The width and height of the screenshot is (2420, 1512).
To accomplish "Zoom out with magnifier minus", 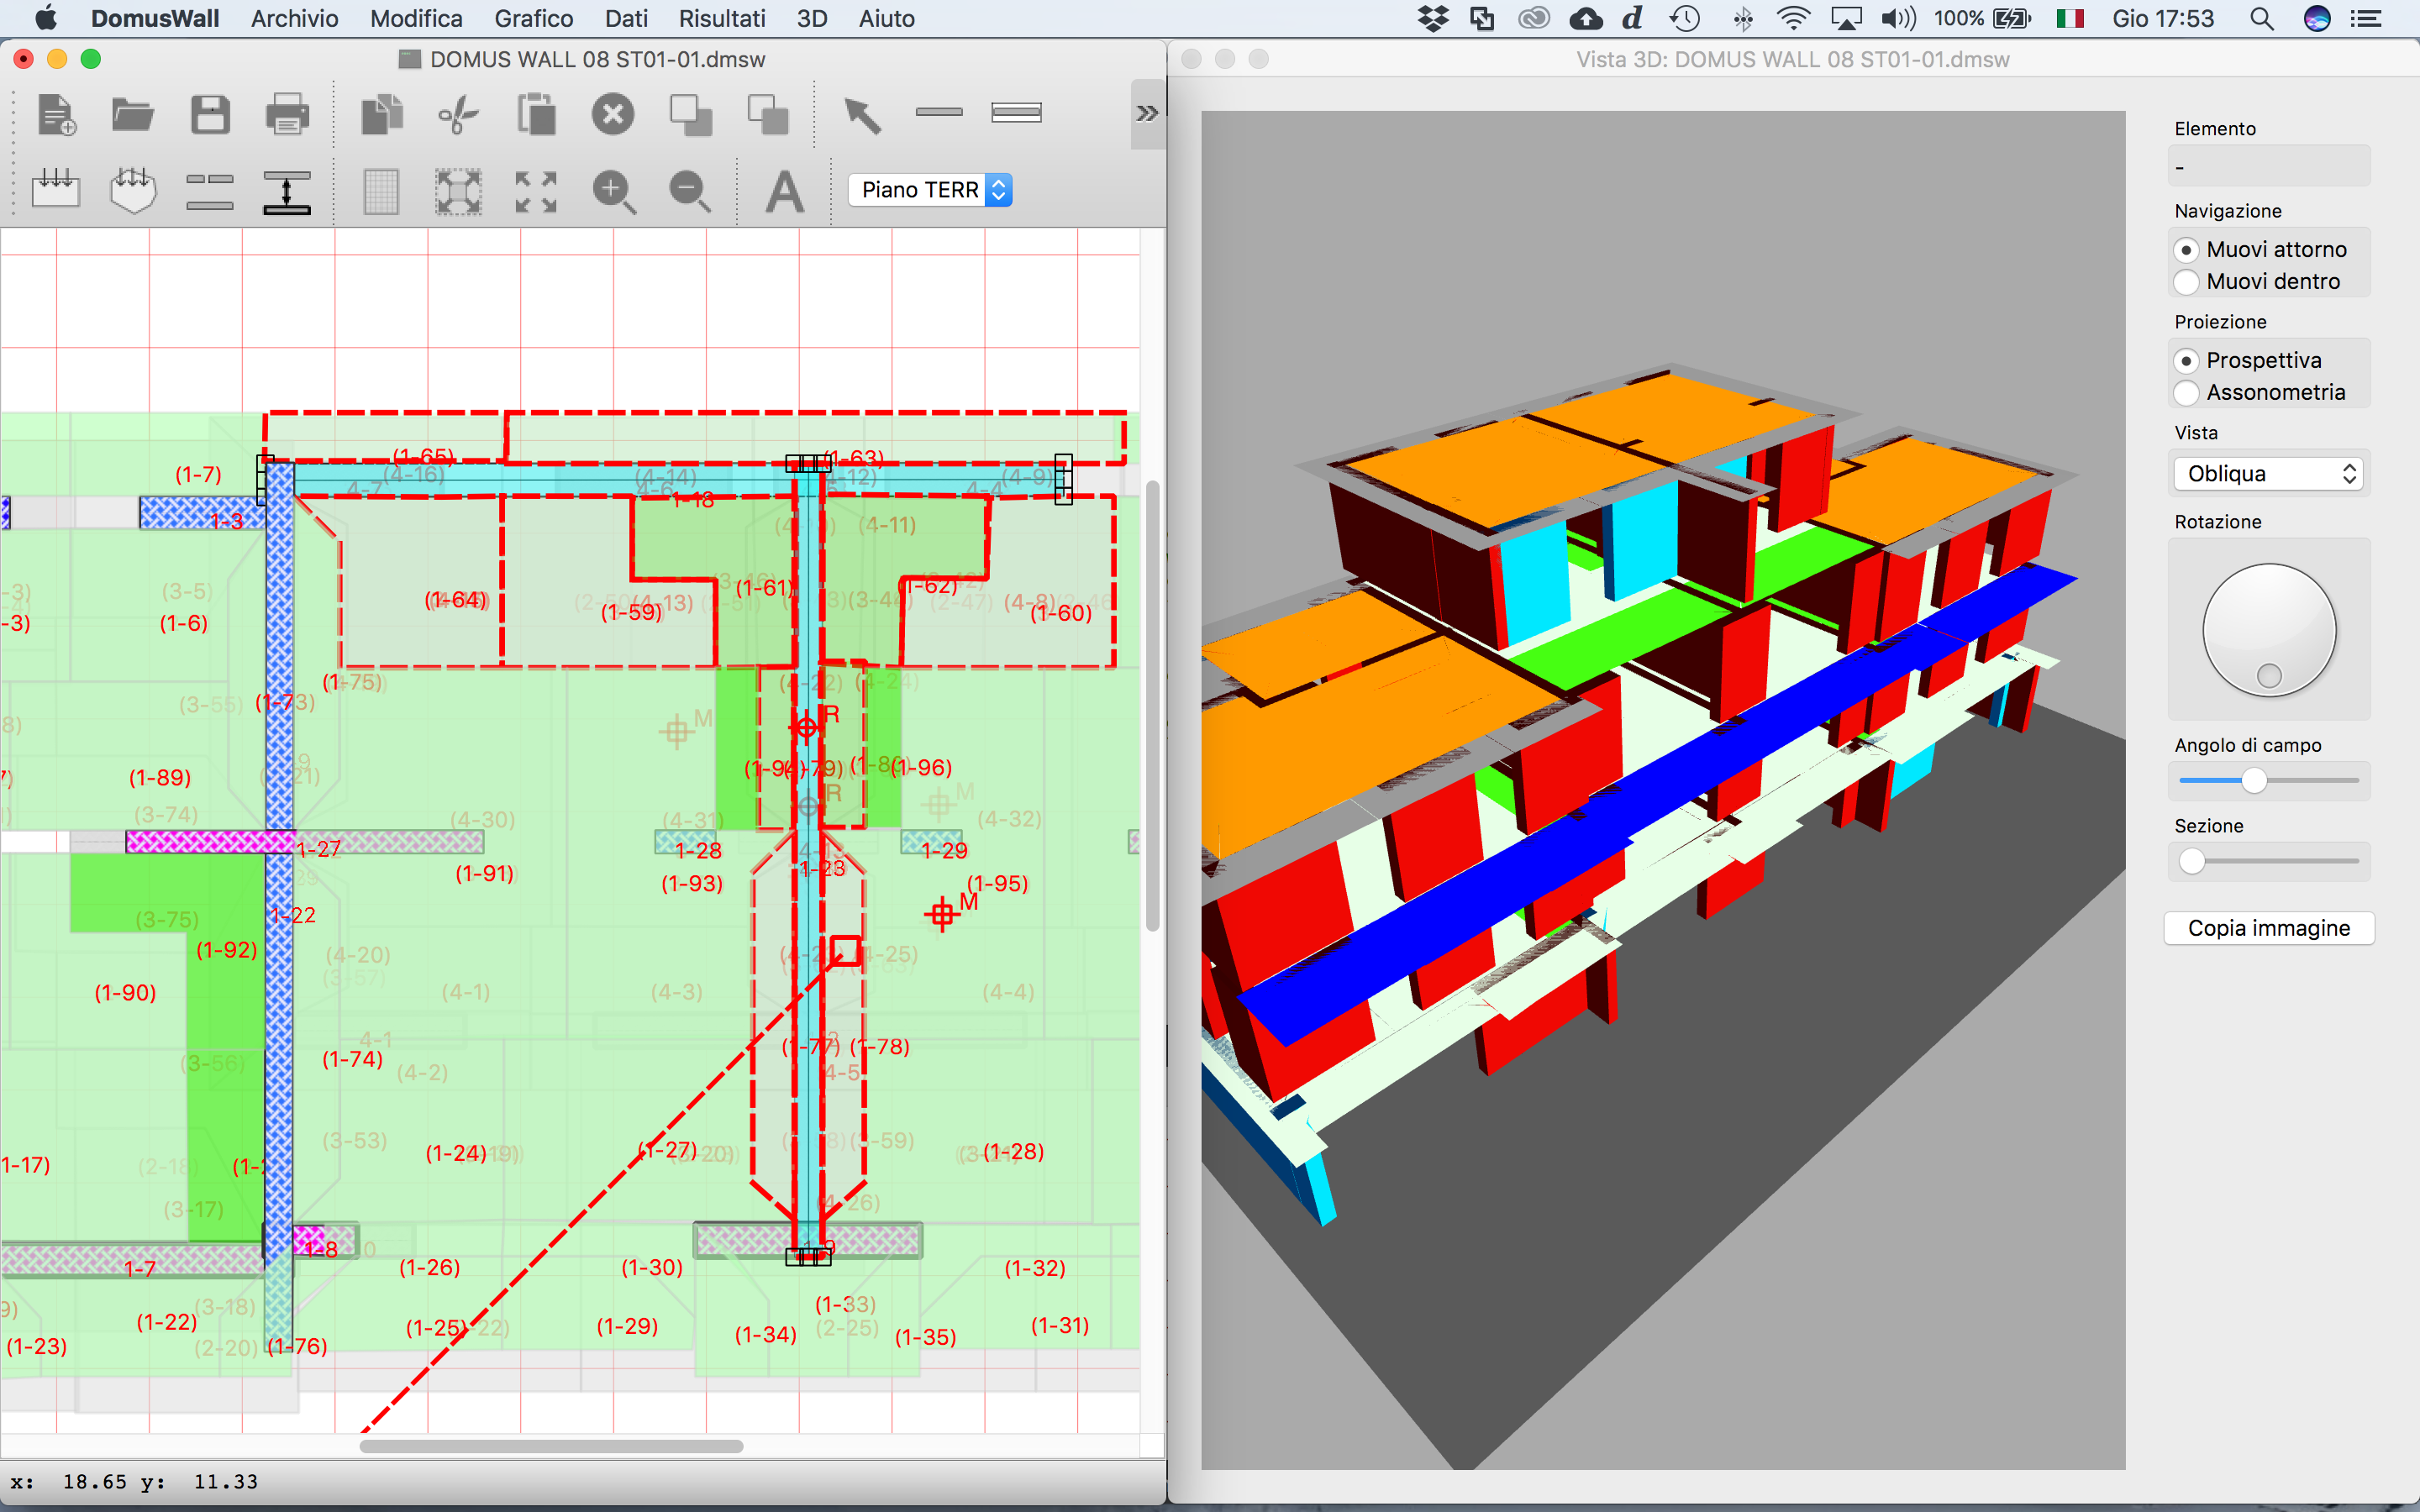I will pos(691,191).
